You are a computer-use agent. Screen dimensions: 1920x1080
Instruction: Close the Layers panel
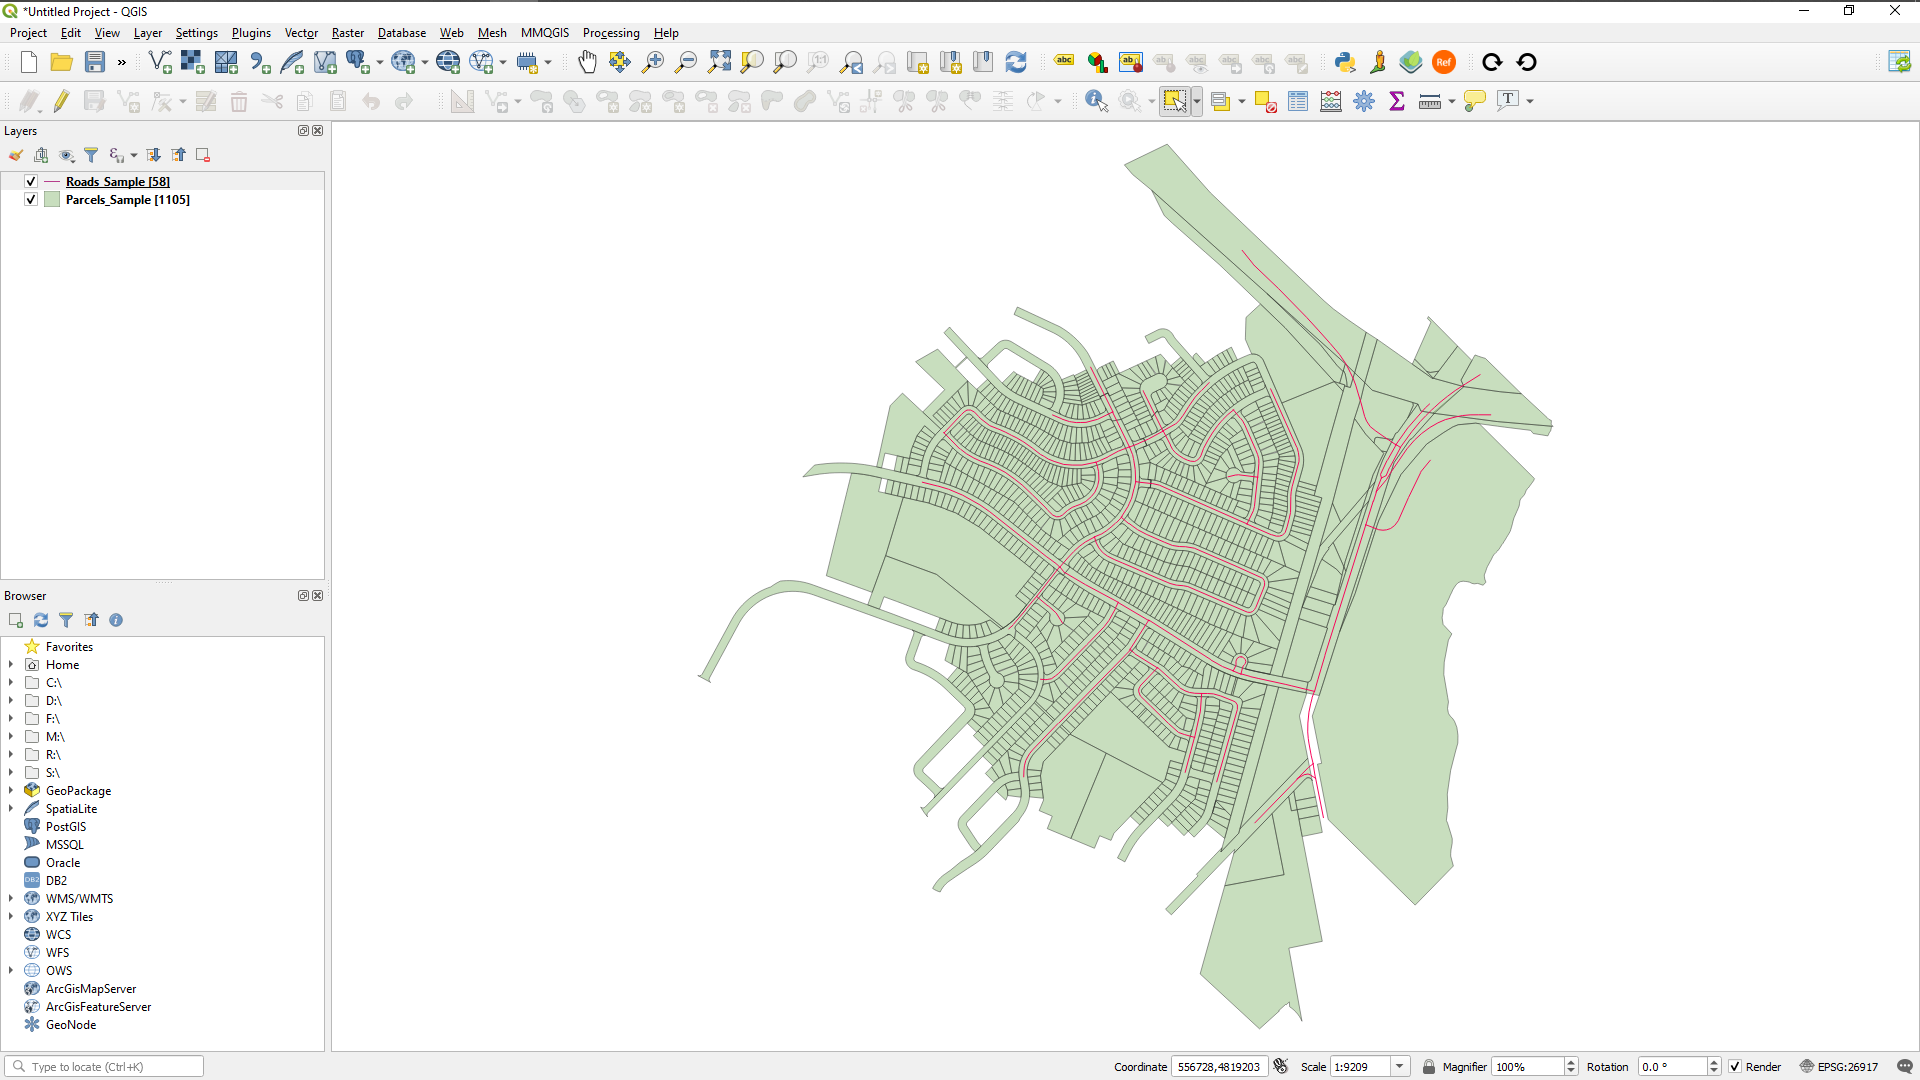pyautogui.click(x=318, y=131)
